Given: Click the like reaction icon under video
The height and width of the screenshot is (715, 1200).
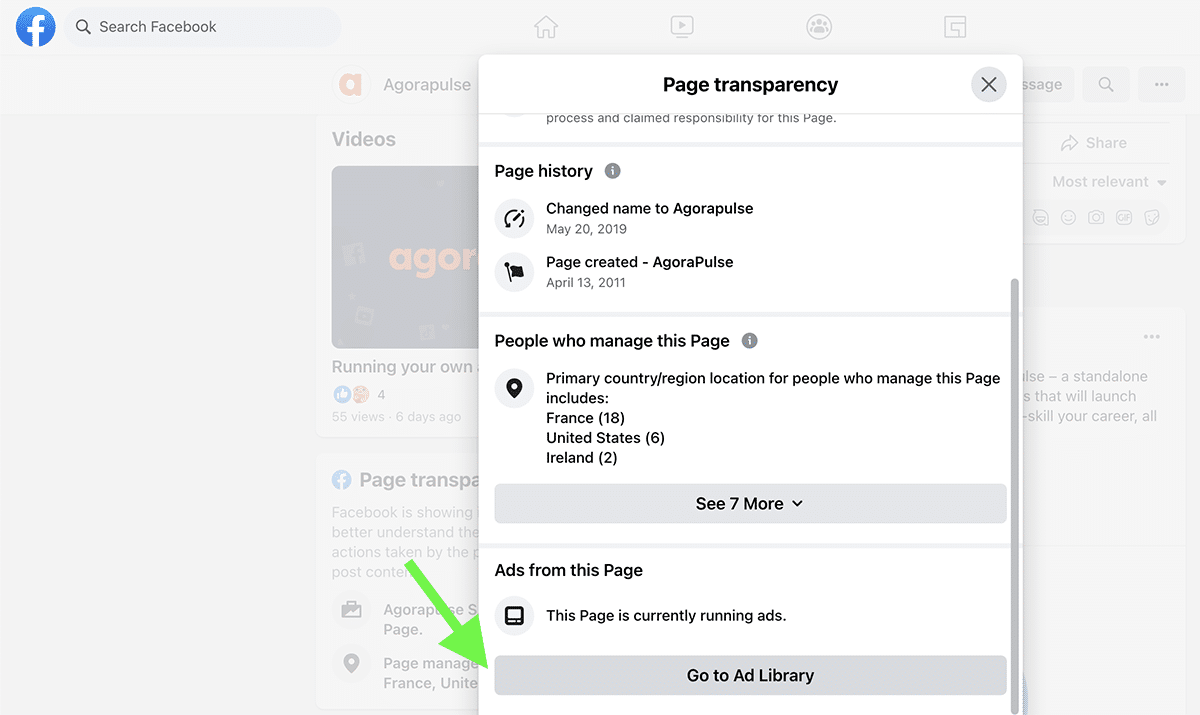Looking at the screenshot, I should tap(343, 394).
